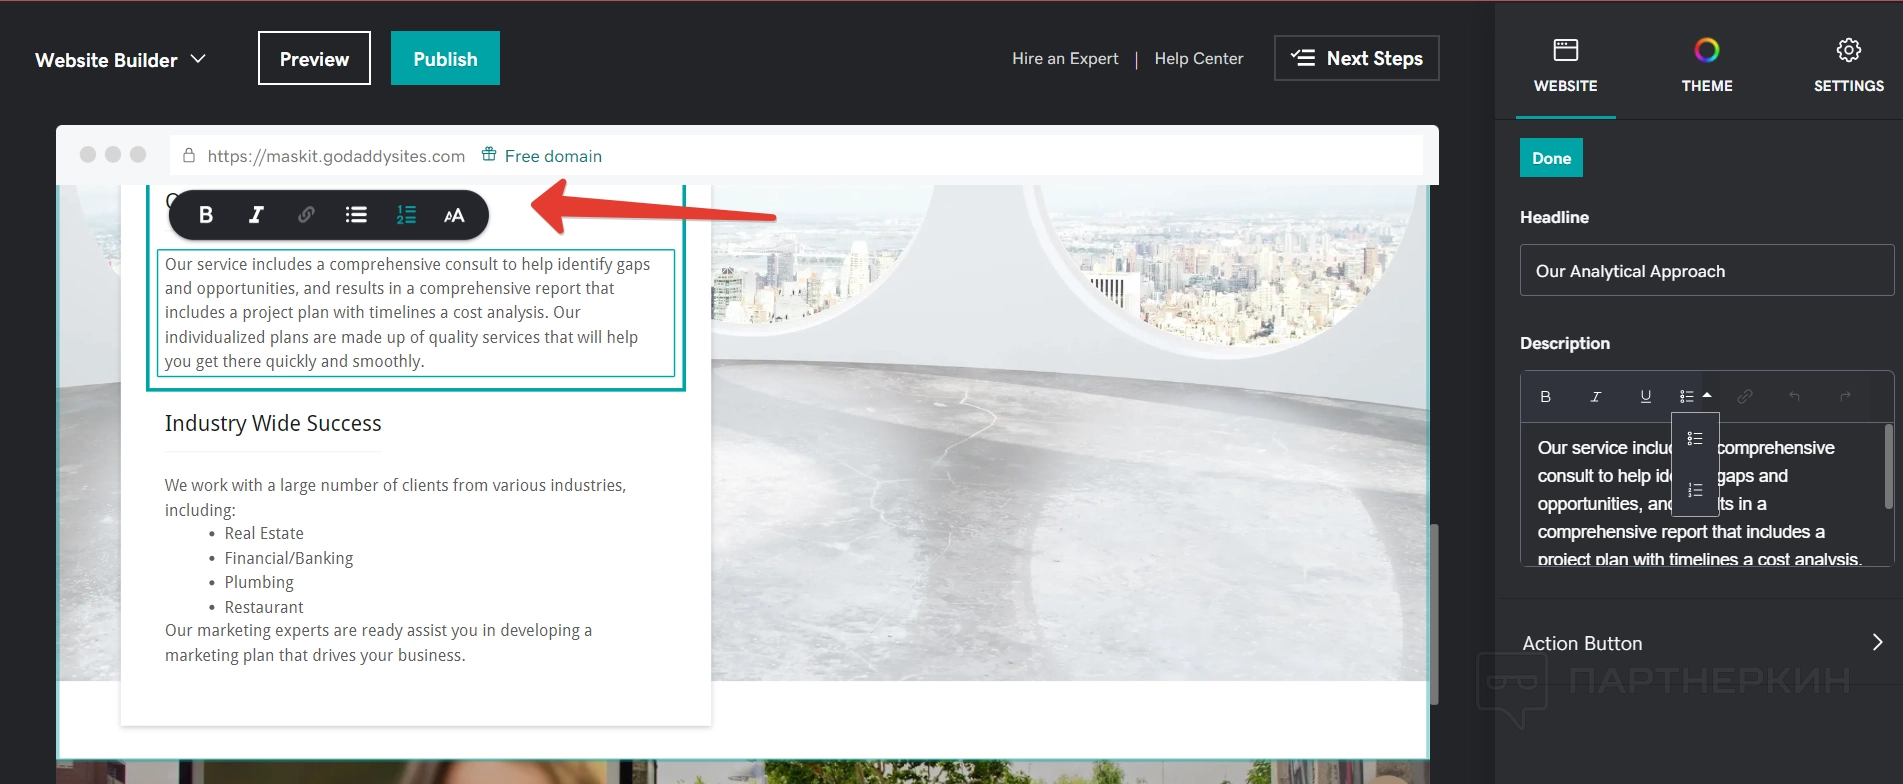Image resolution: width=1903 pixels, height=784 pixels.
Task: Change text size in floating toolbar
Action: pos(454,215)
